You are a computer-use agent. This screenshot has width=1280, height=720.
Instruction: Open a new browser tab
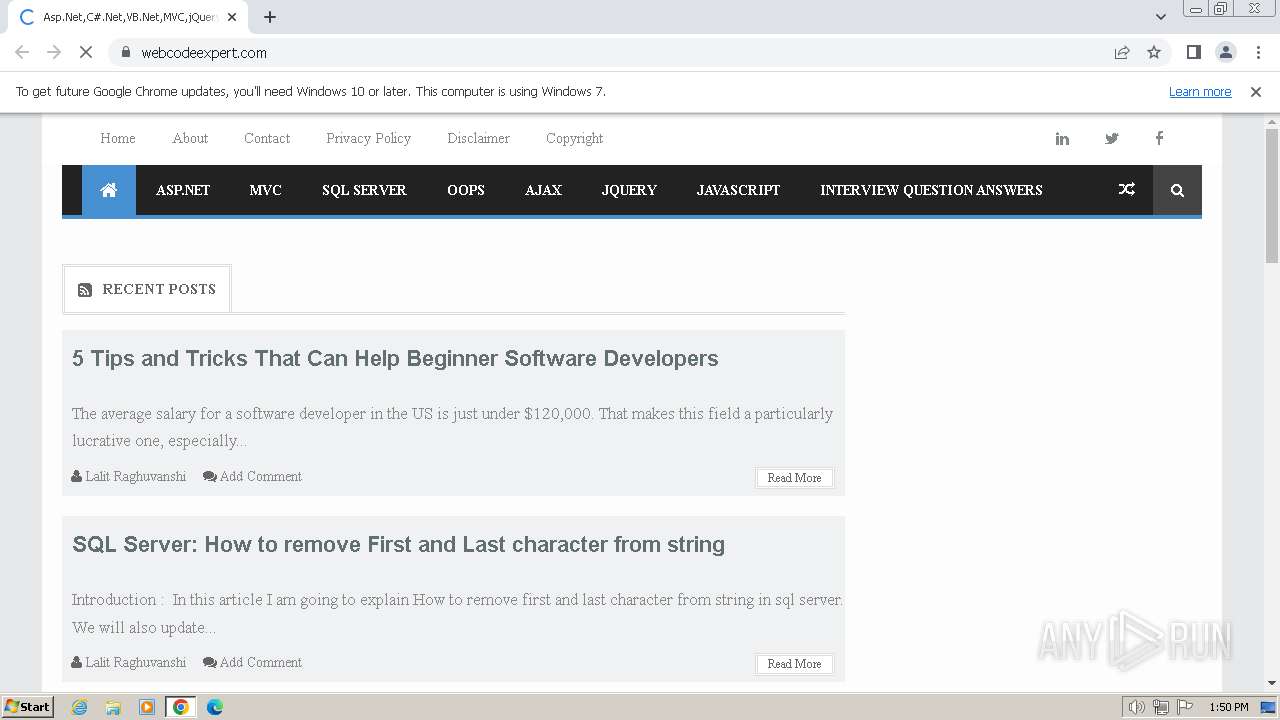[x=270, y=17]
